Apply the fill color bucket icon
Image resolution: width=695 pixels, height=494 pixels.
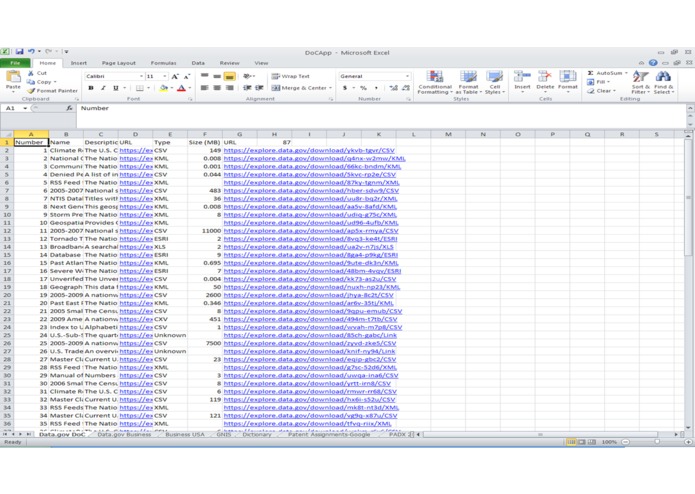164,88
